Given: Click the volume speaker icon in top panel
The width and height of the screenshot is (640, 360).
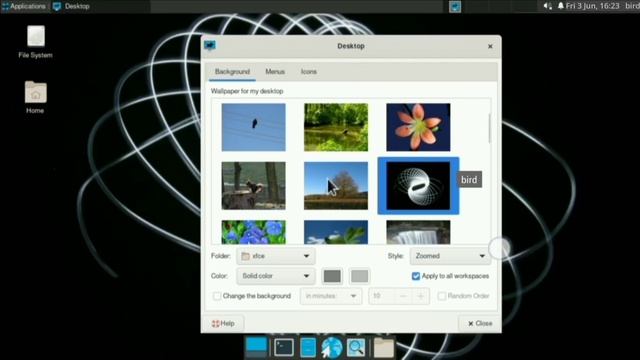Looking at the screenshot, I should (x=547, y=6).
